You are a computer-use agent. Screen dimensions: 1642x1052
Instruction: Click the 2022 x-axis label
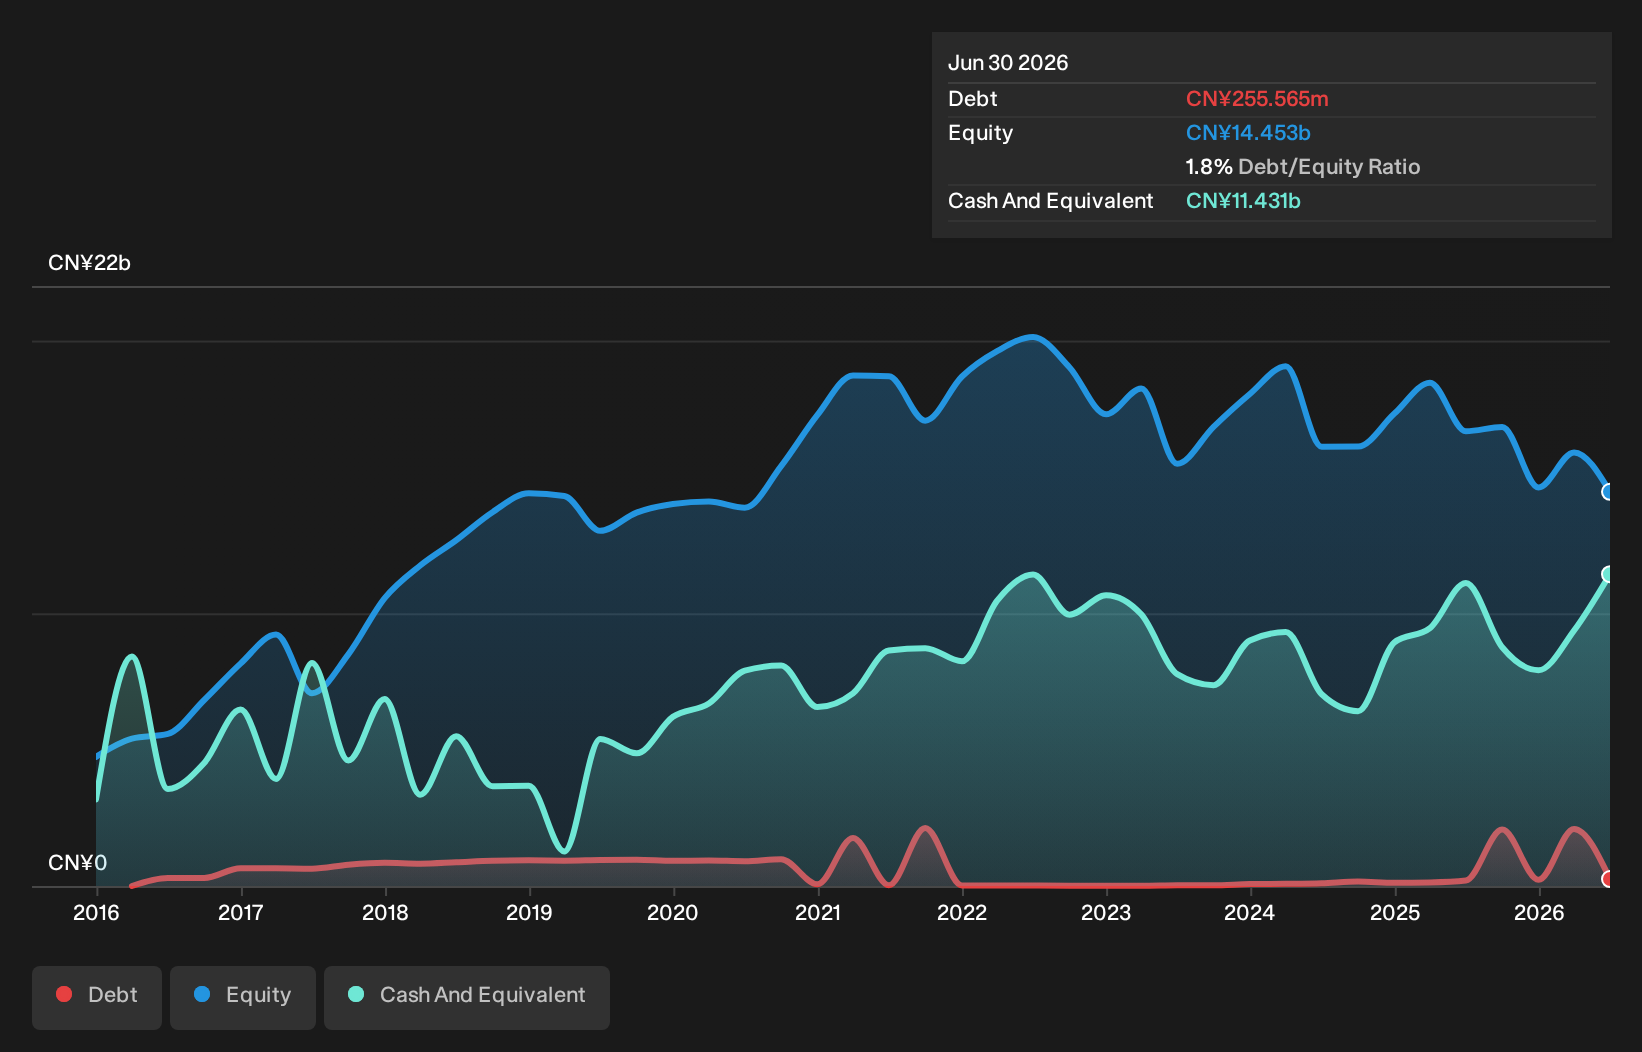pyautogui.click(x=962, y=912)
